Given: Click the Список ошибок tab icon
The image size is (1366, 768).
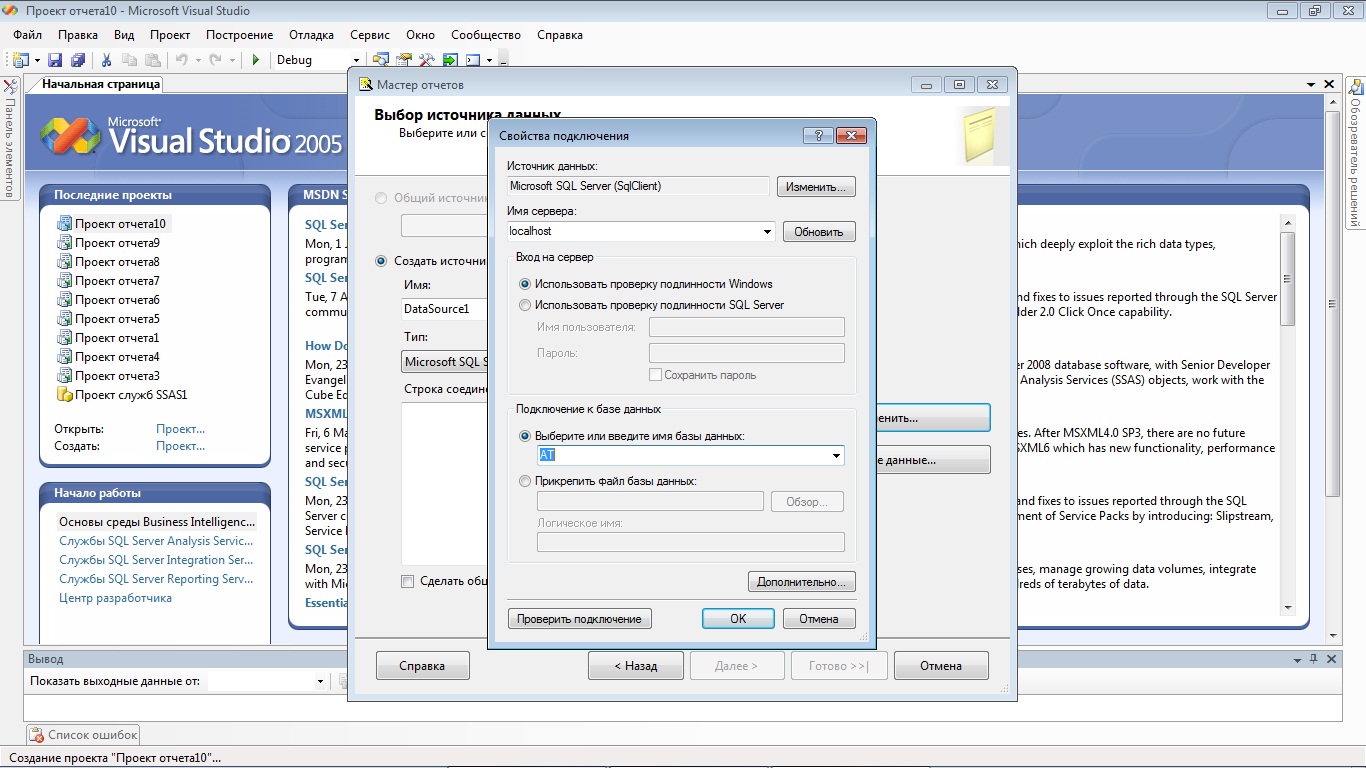Looking at the screenshot, I should (x=37, y=735).
